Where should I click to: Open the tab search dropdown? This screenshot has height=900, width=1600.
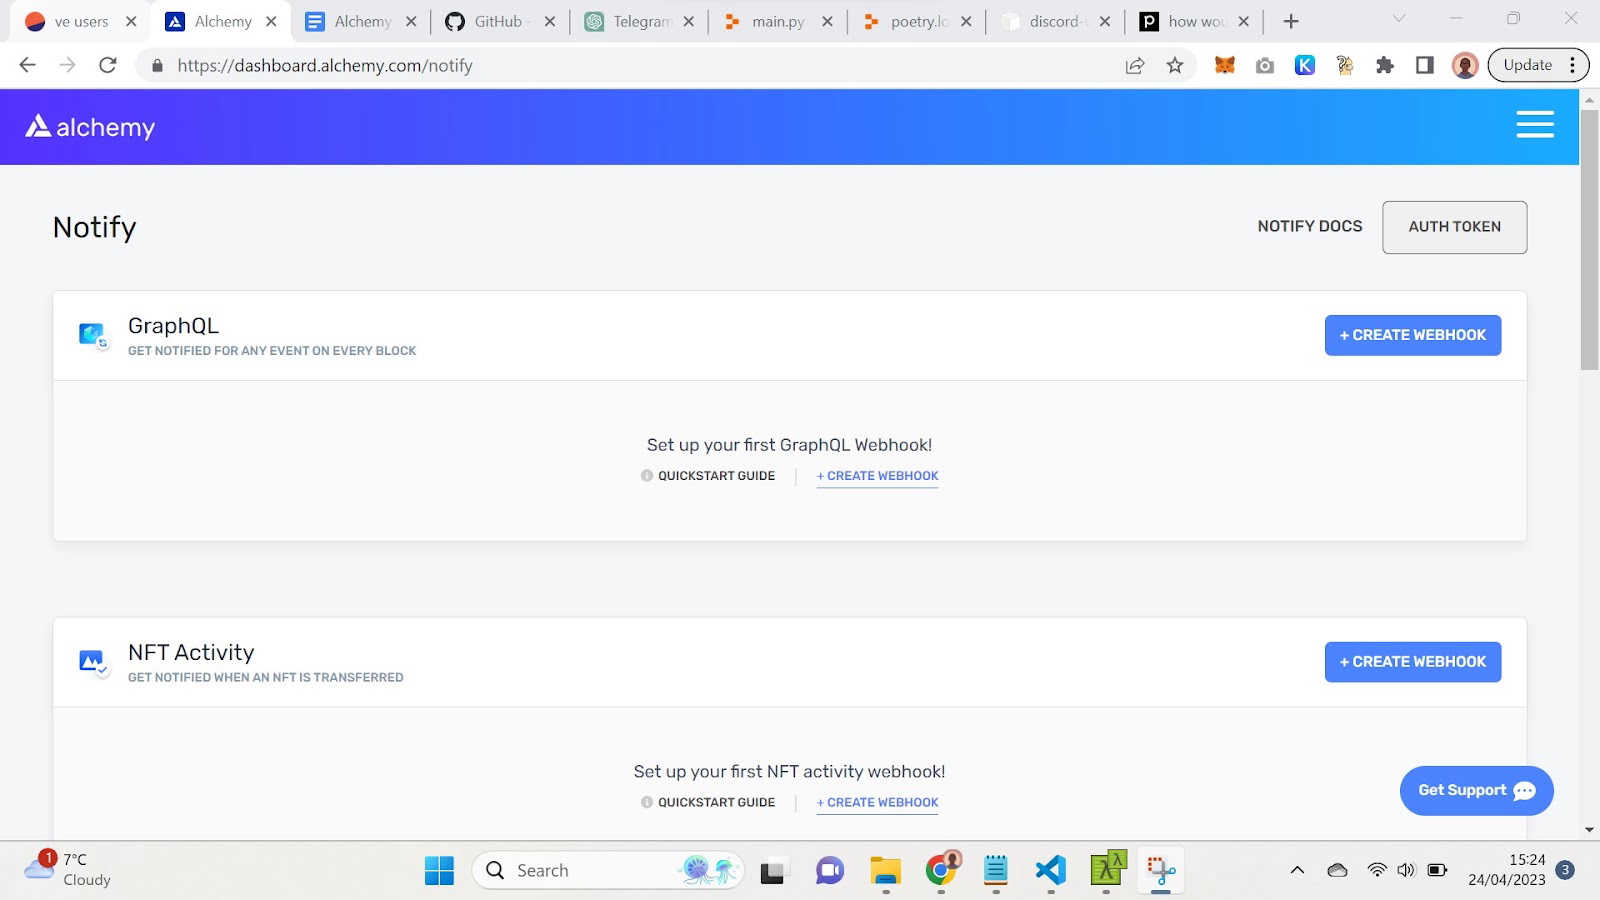(1399, 19)
